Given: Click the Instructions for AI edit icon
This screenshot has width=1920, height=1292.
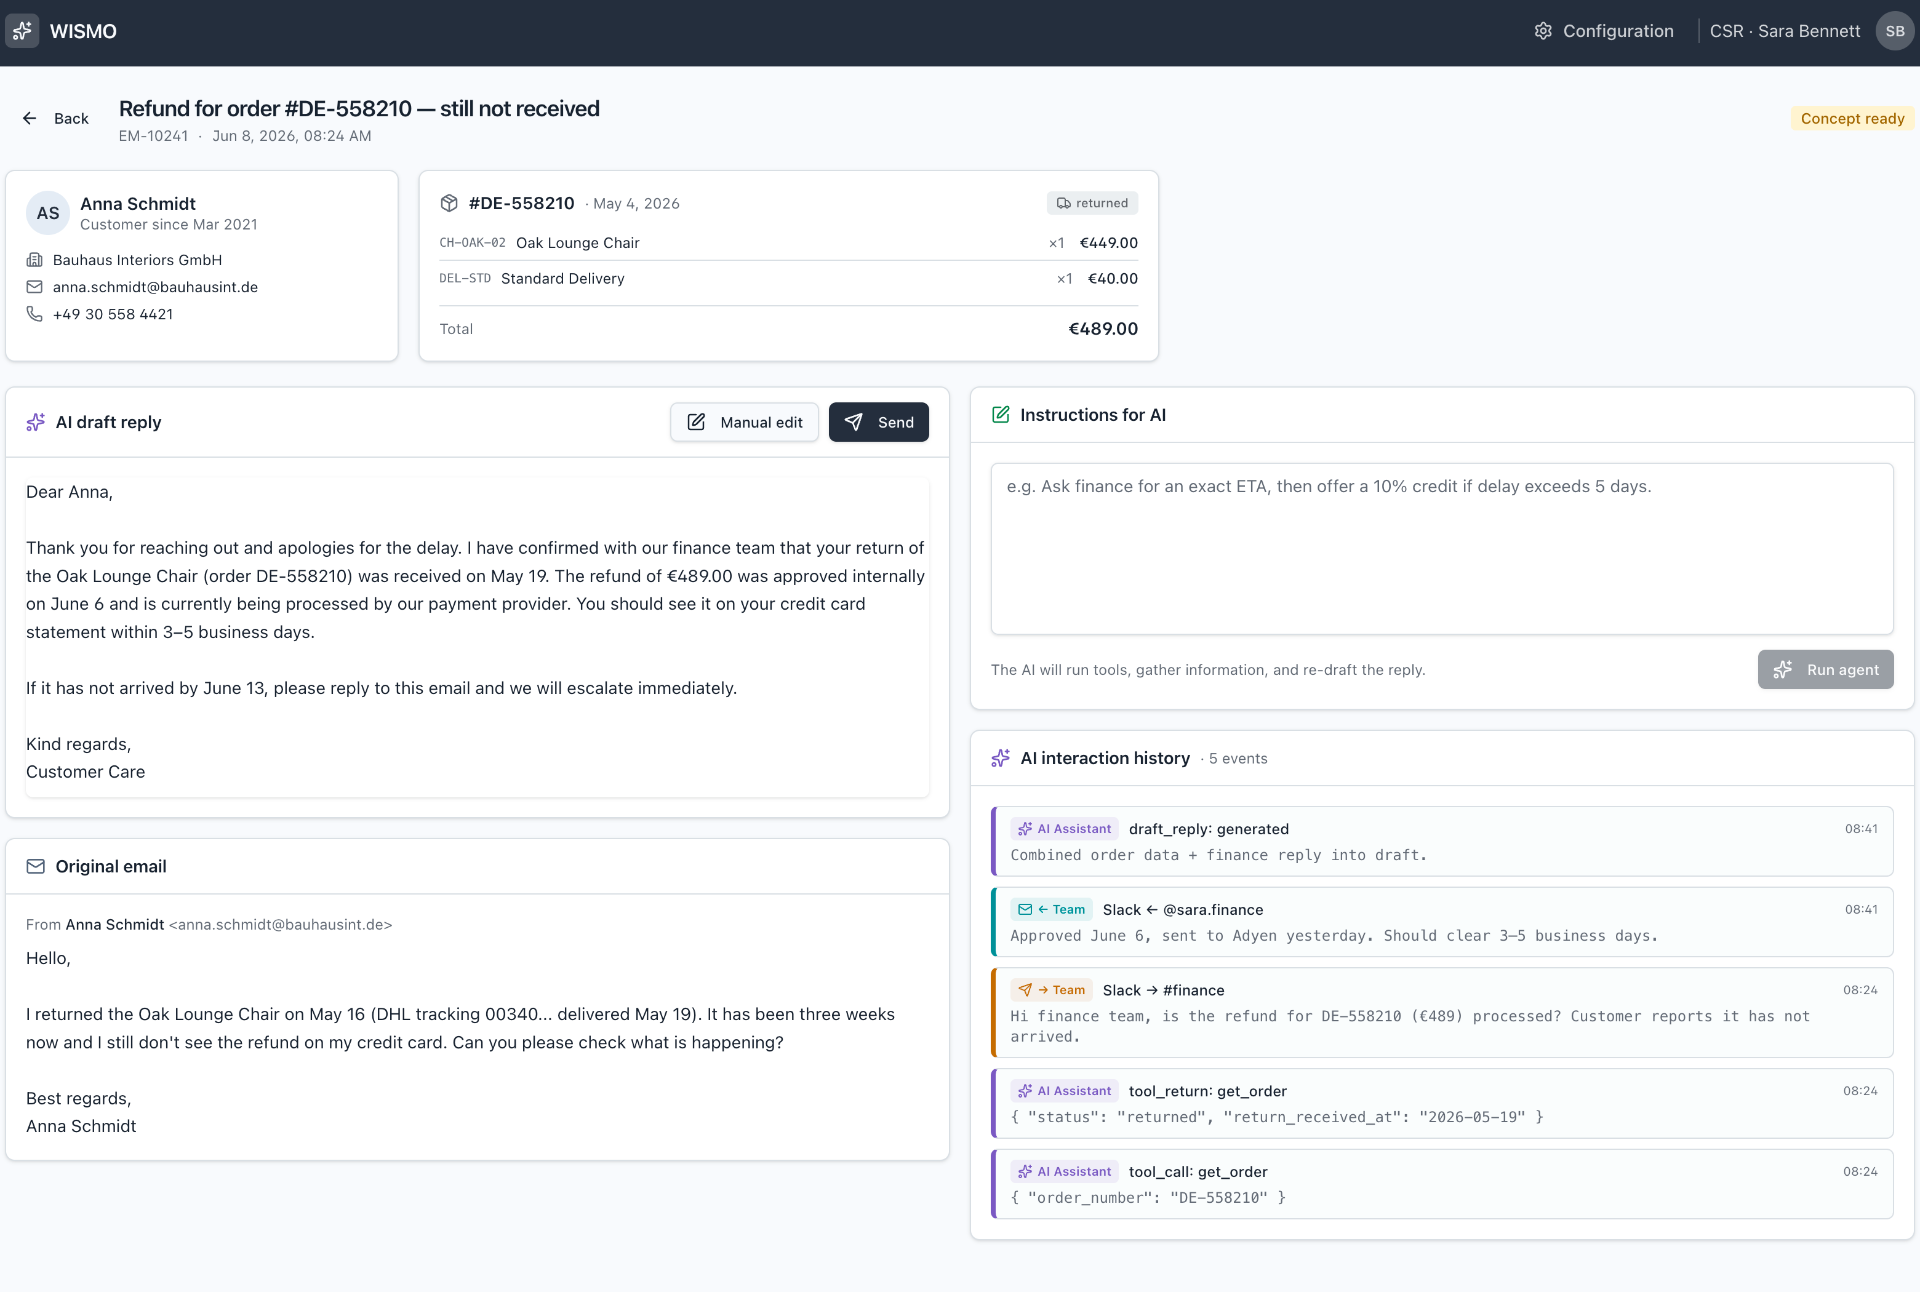Looking at the screenshot, I should pos(1000,415).
